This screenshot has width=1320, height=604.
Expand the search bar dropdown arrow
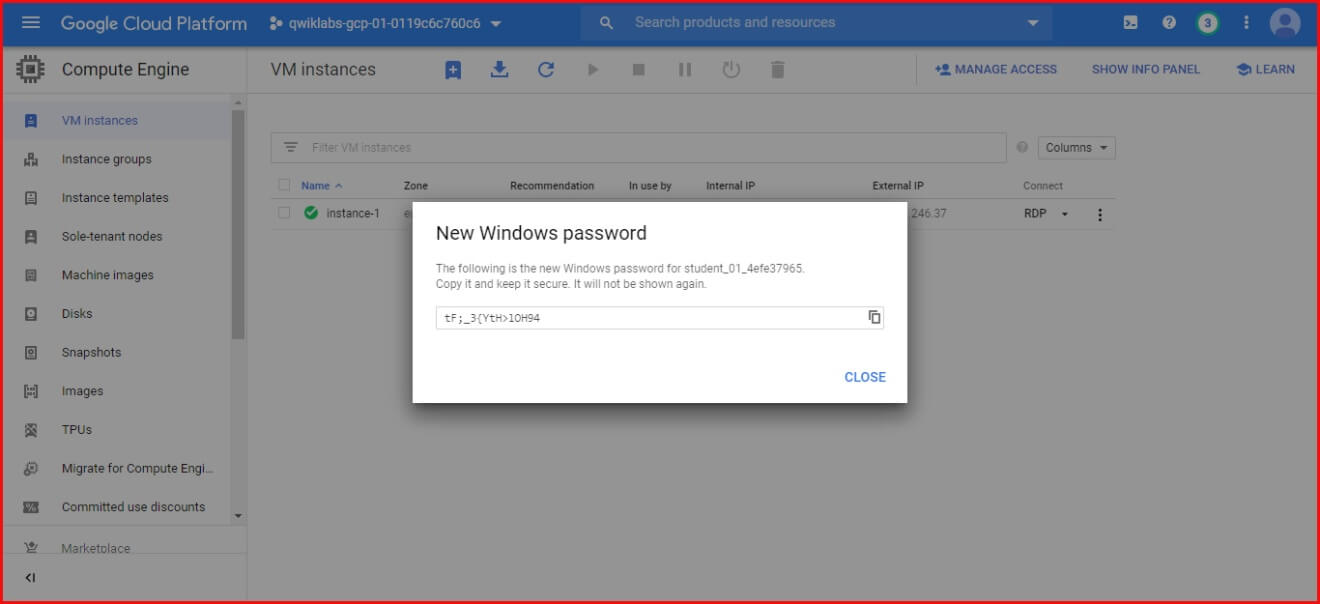[1033, 23]
